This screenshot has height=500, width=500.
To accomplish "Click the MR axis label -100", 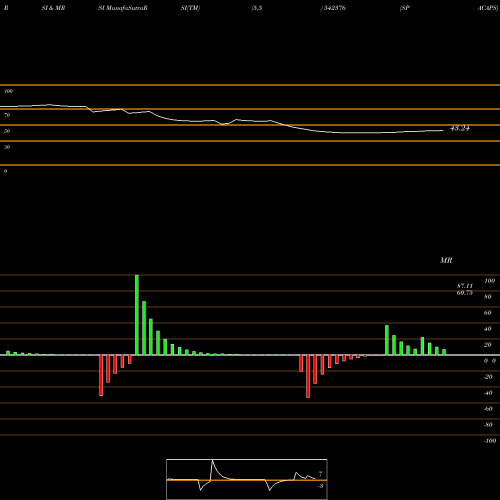I will click(x=490, y=441).
